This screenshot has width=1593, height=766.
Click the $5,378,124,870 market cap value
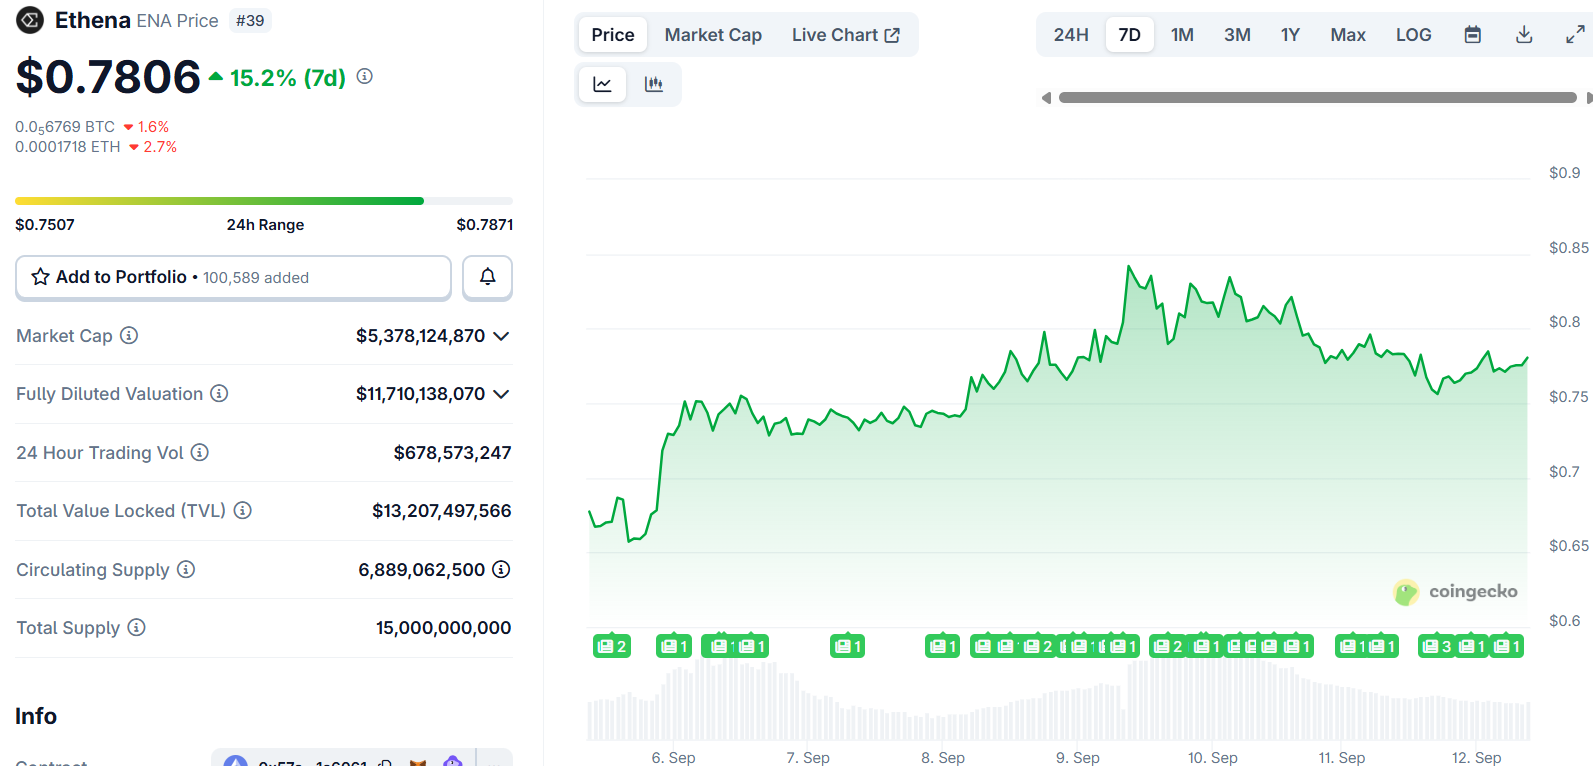pos(420,336)
